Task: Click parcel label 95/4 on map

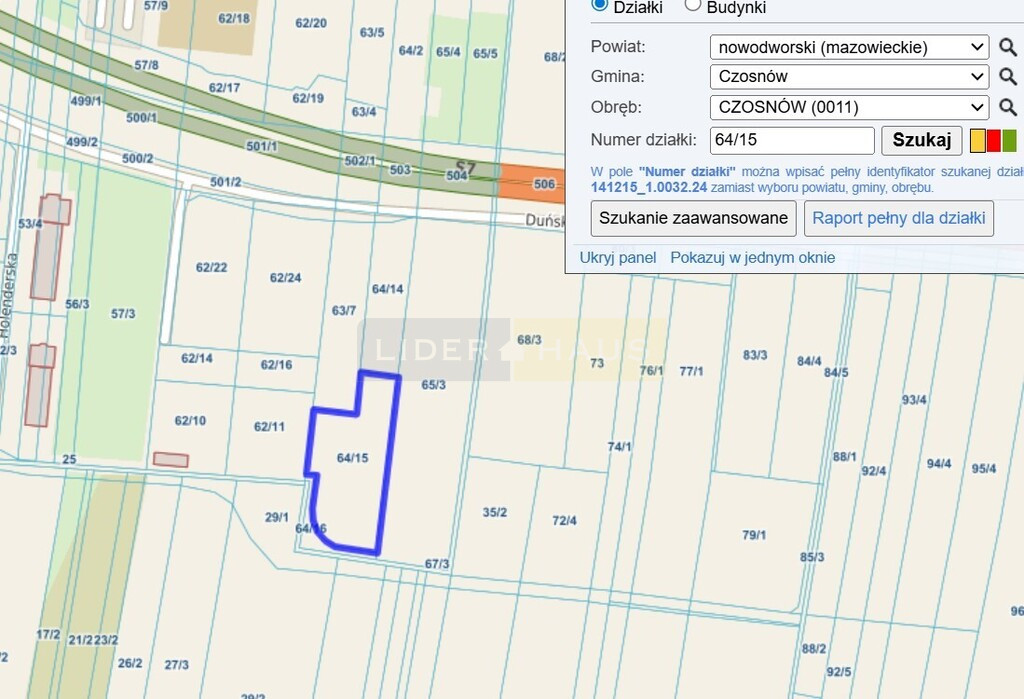Action: pyautogui.click(x=984, y=468)
